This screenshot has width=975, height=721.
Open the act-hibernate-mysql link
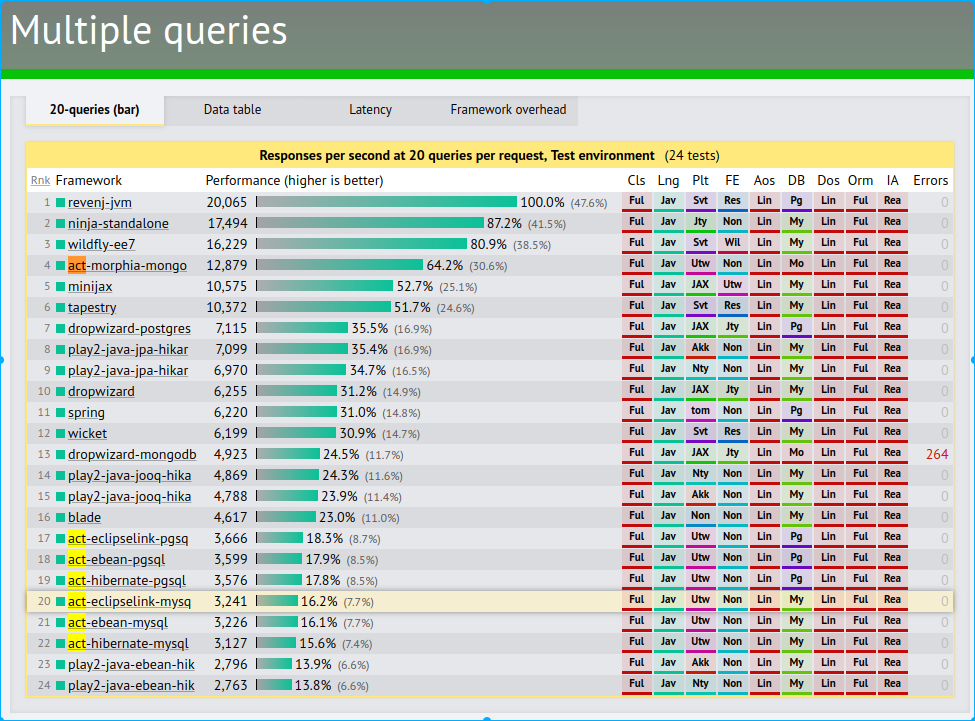pos(128,644)
